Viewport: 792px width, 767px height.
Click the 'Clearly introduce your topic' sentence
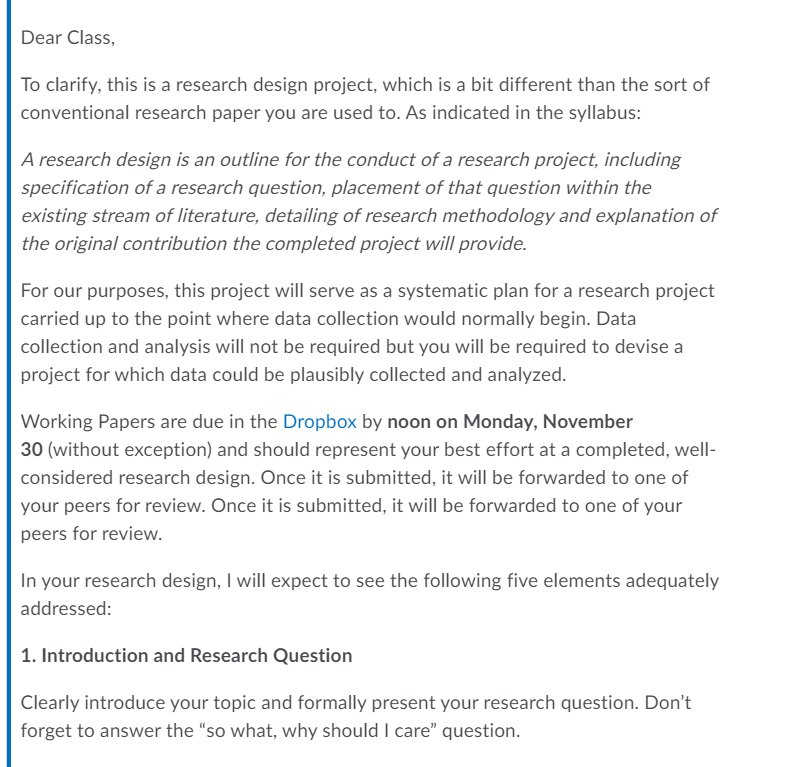329,703
